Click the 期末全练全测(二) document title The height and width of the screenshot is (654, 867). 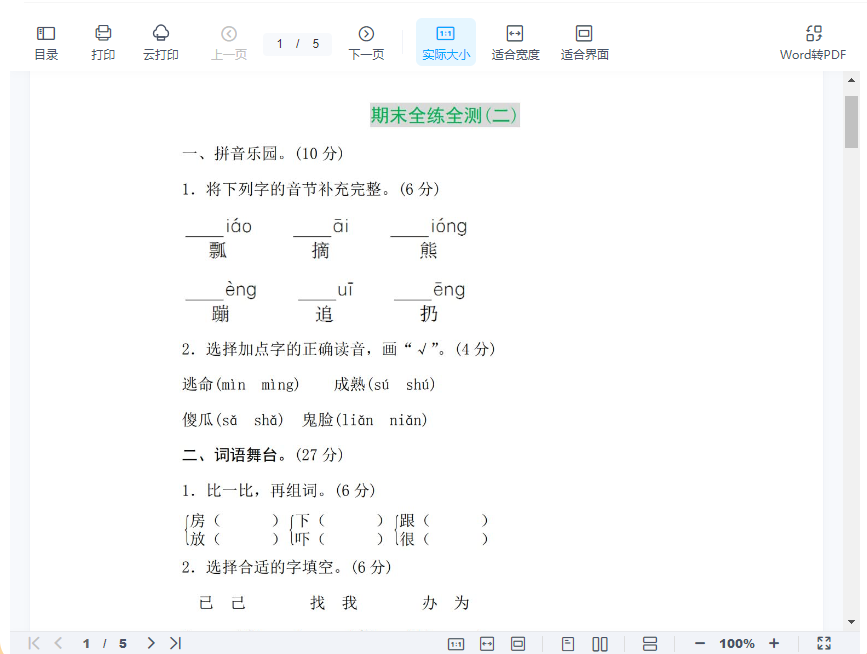tap(444, 115)
